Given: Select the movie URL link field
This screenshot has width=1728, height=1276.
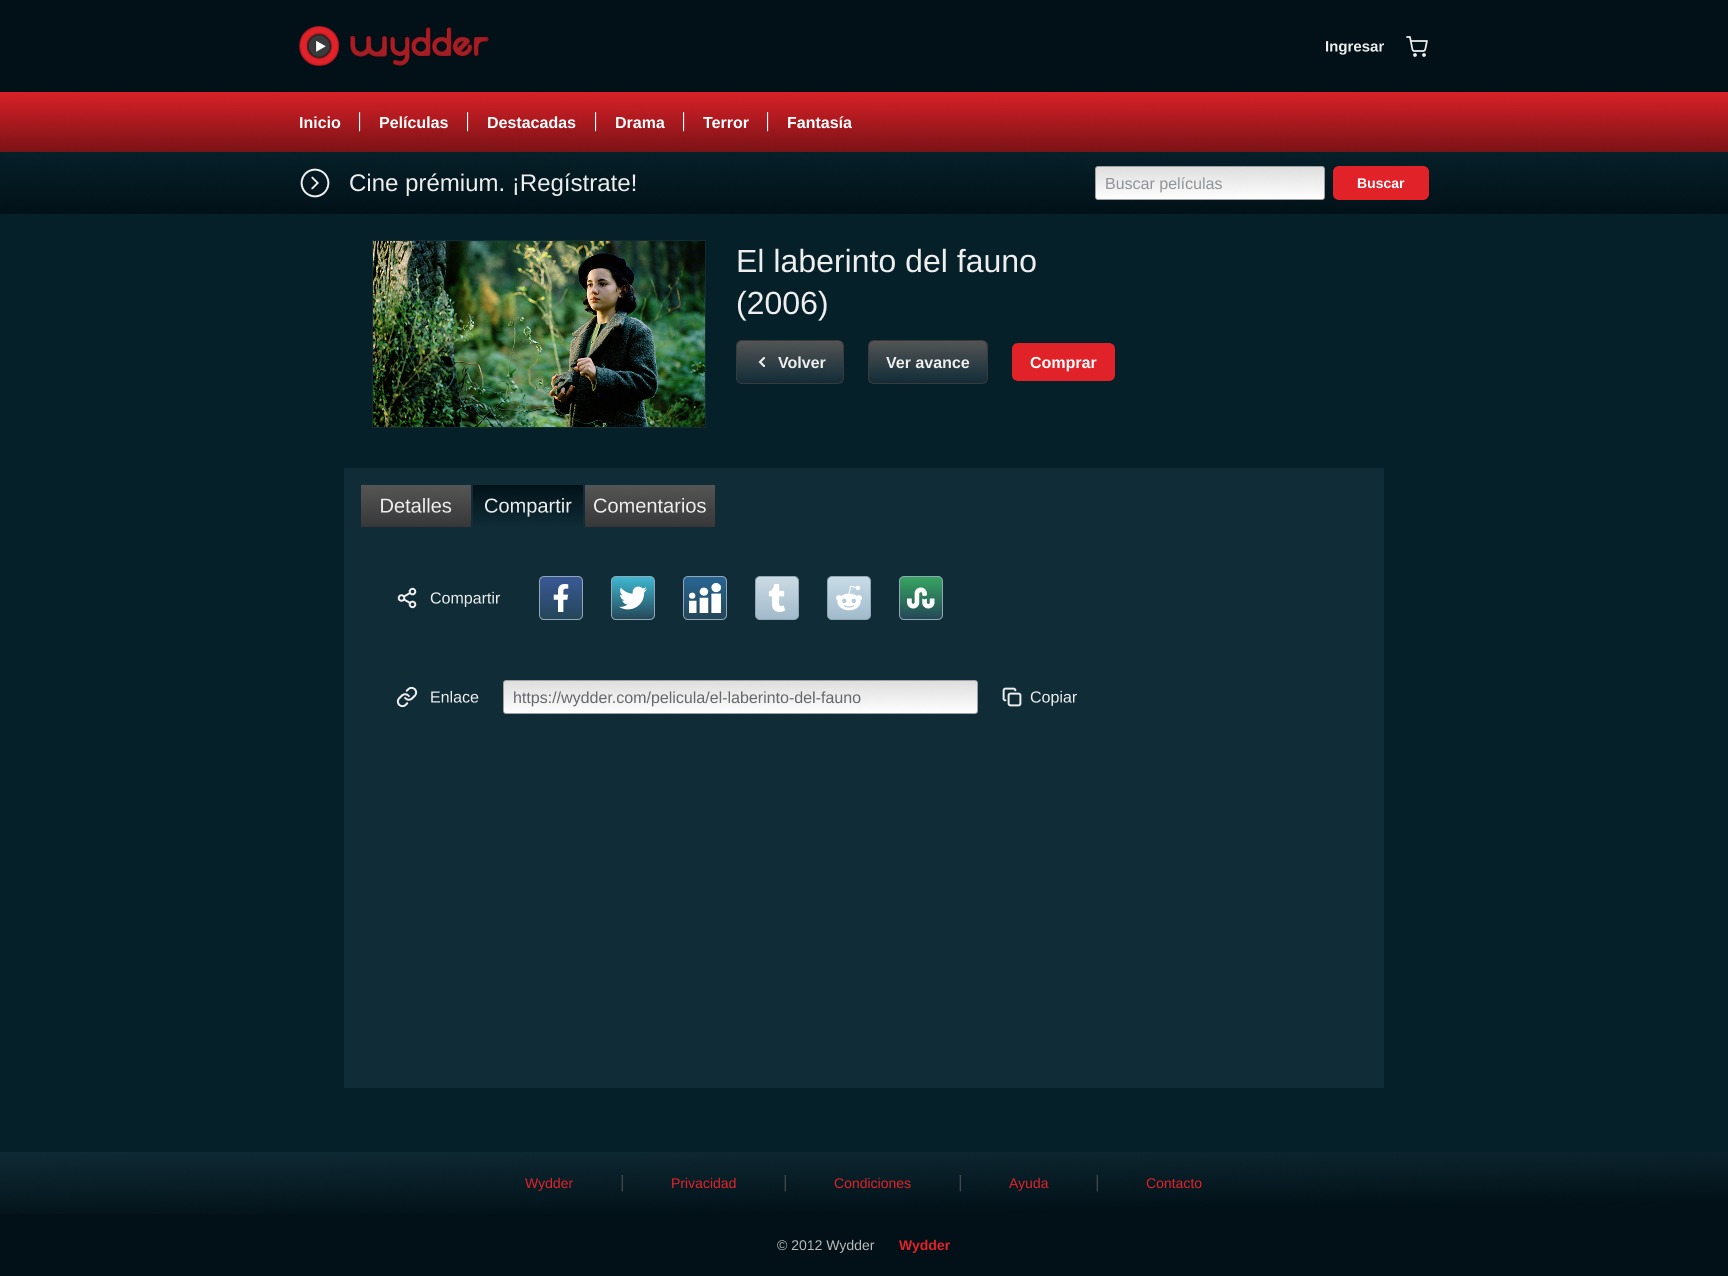Looking at the screenshot, I should click(x=740, y=697).
